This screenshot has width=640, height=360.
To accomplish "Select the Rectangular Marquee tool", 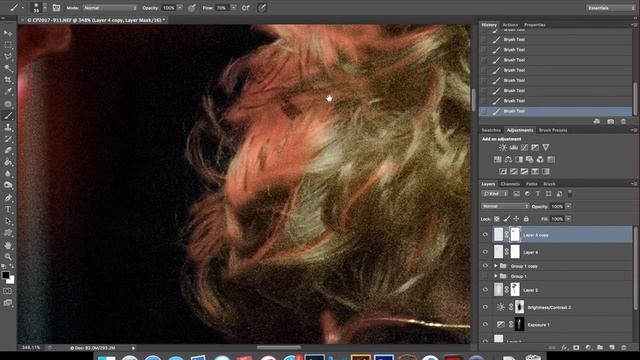I will [8, 44].
